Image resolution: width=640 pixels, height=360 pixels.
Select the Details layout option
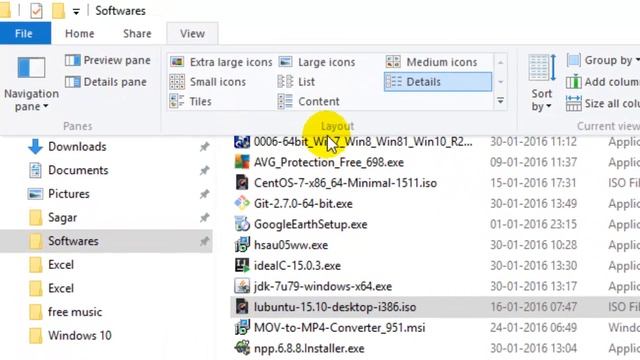pyautogui.click(x=438, y=82)
